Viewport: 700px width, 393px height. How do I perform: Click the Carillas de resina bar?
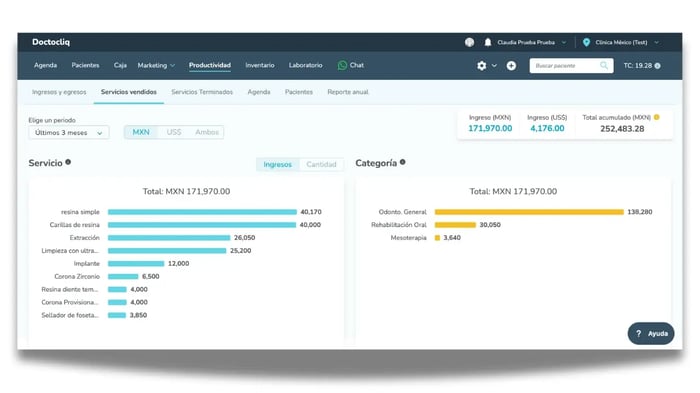coord(202,225)
